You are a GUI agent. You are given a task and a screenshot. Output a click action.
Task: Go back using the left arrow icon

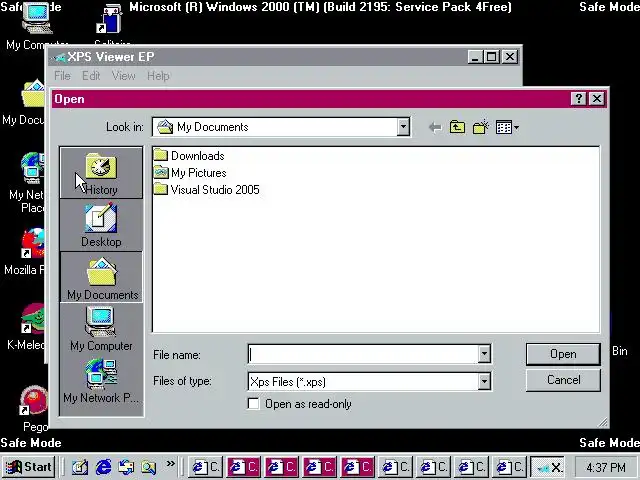tap(435, 128)
